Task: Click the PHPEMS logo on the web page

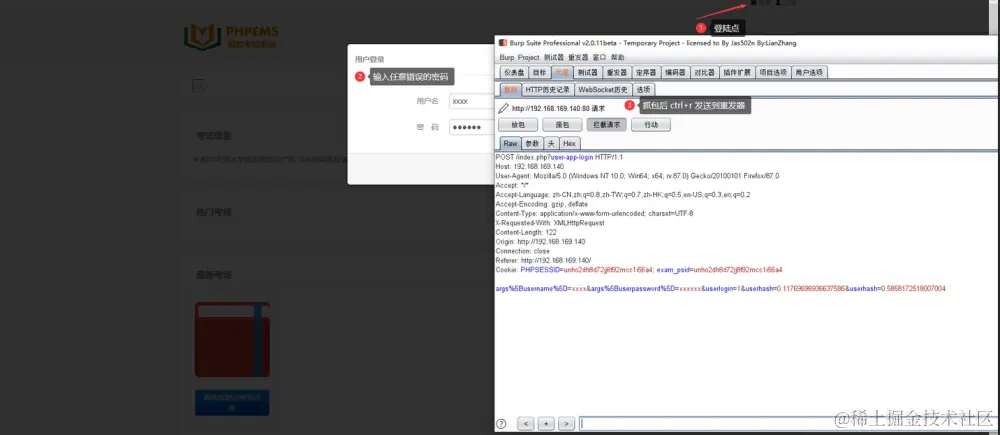Action: tap(232, 36)
